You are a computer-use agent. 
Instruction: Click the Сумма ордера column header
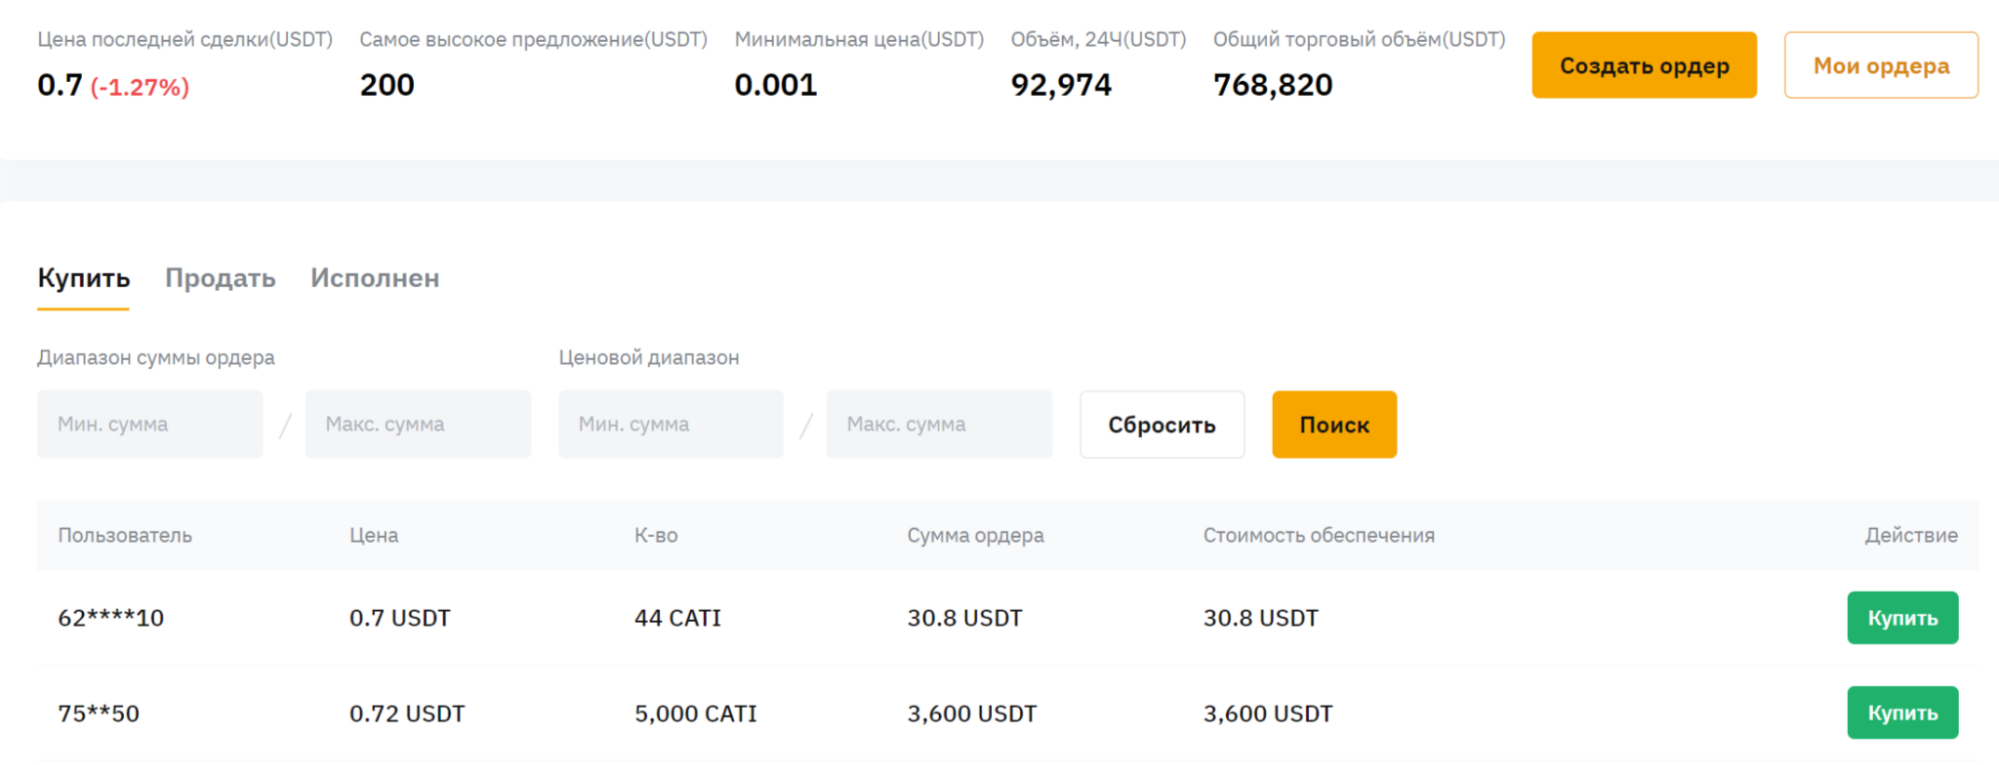click(x=975, y=535)
